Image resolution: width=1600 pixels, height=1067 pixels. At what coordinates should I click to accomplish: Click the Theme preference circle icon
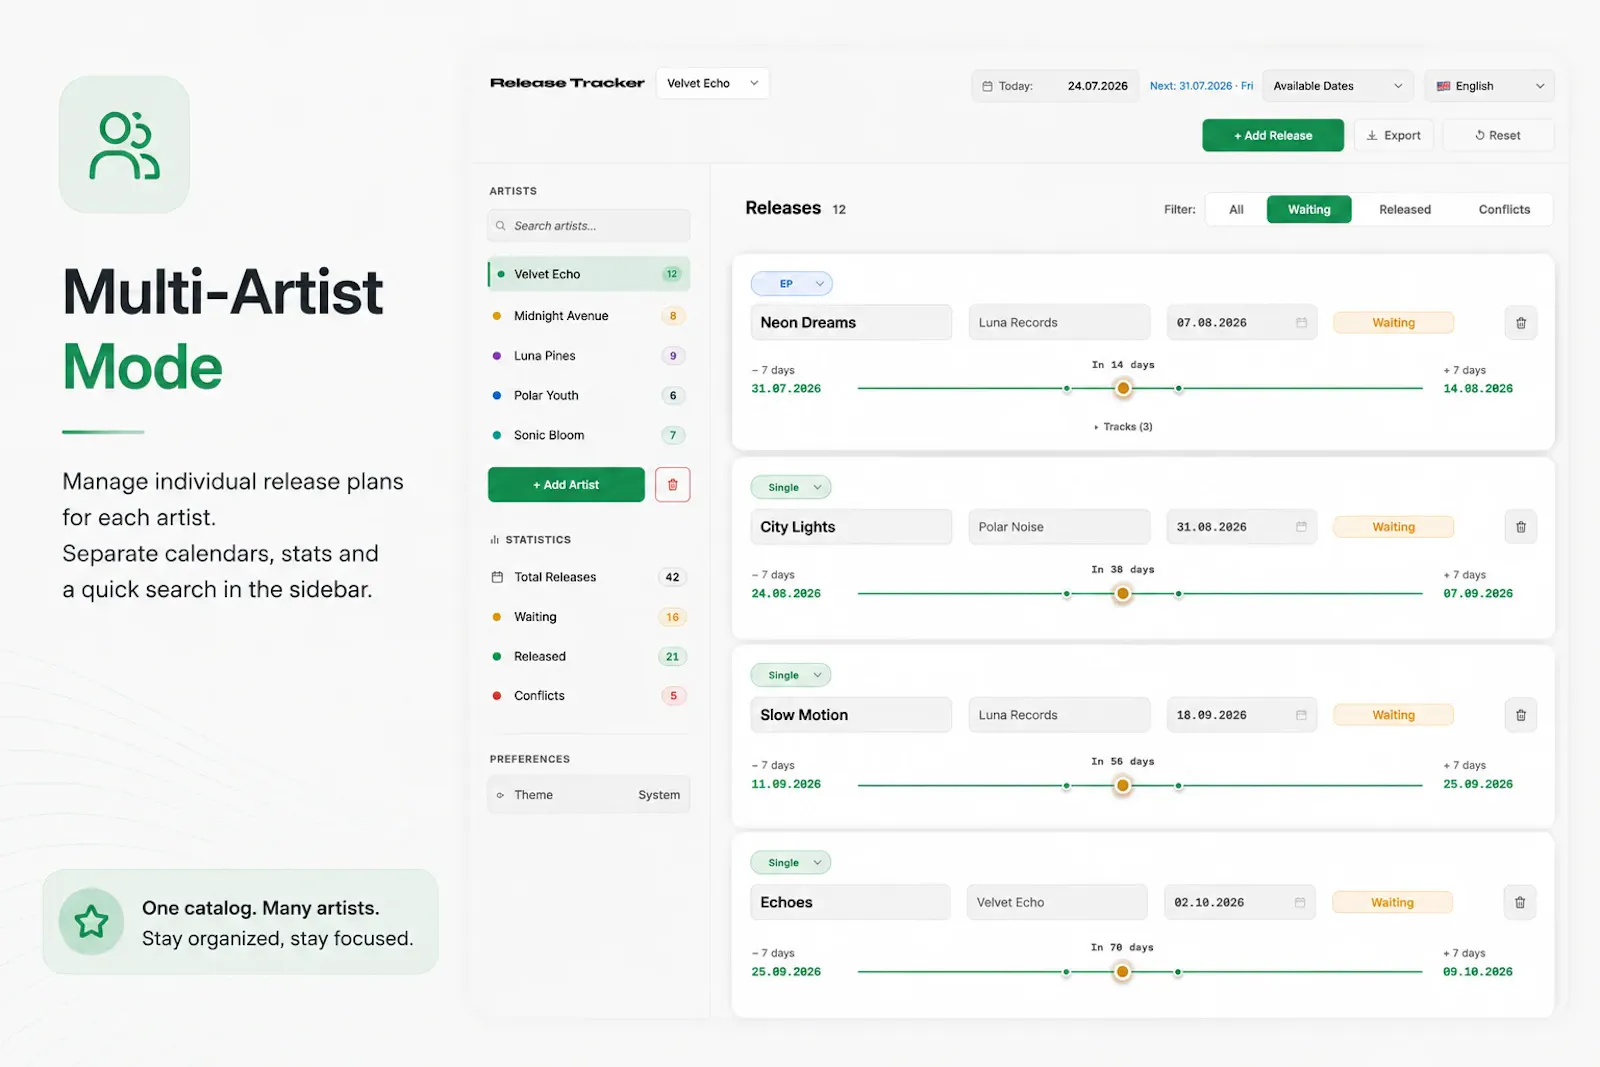[x=500, y=795]
